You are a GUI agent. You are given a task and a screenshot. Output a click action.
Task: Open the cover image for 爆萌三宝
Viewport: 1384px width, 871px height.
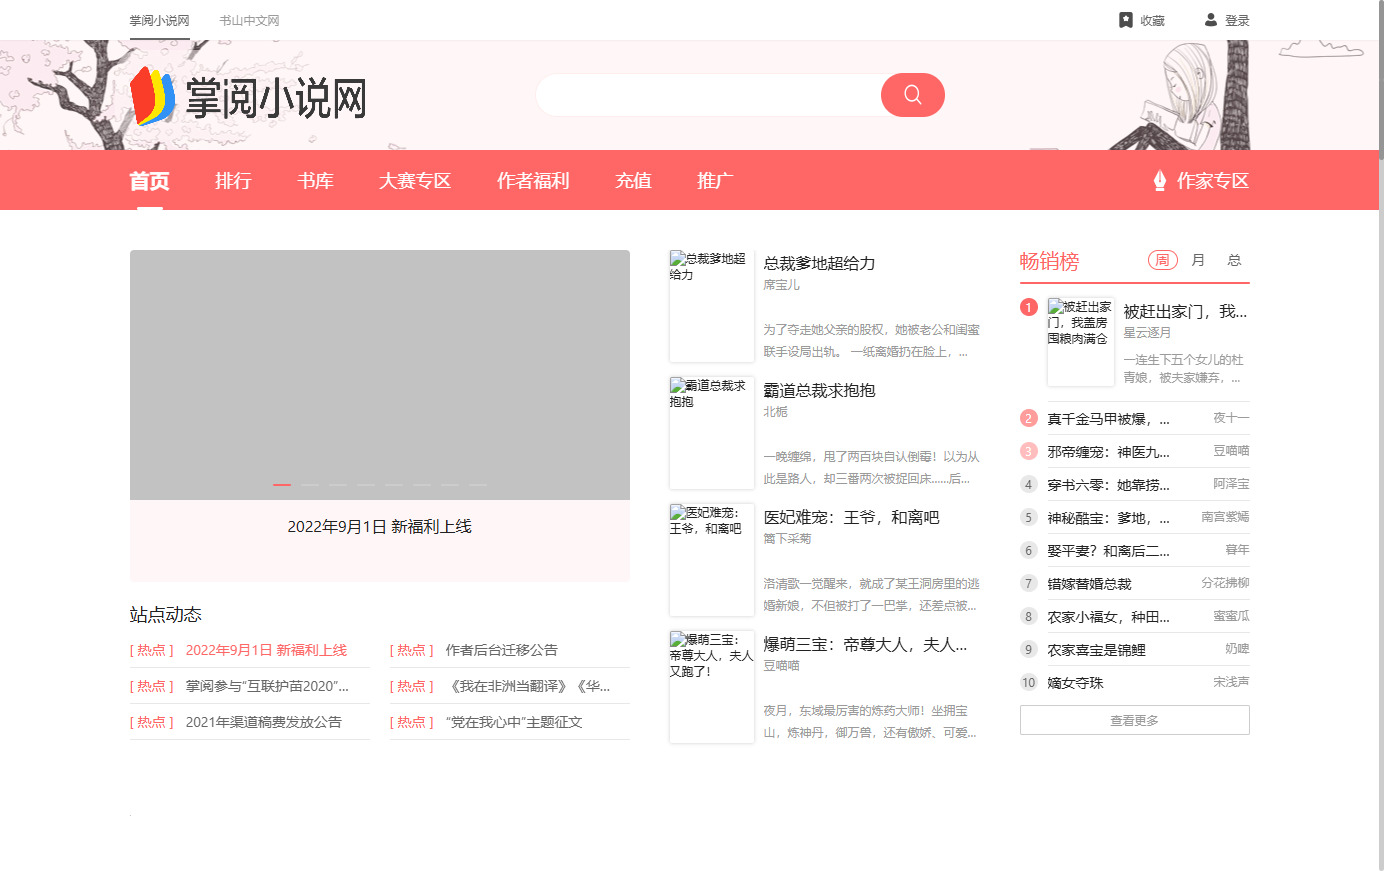point(712,687)
